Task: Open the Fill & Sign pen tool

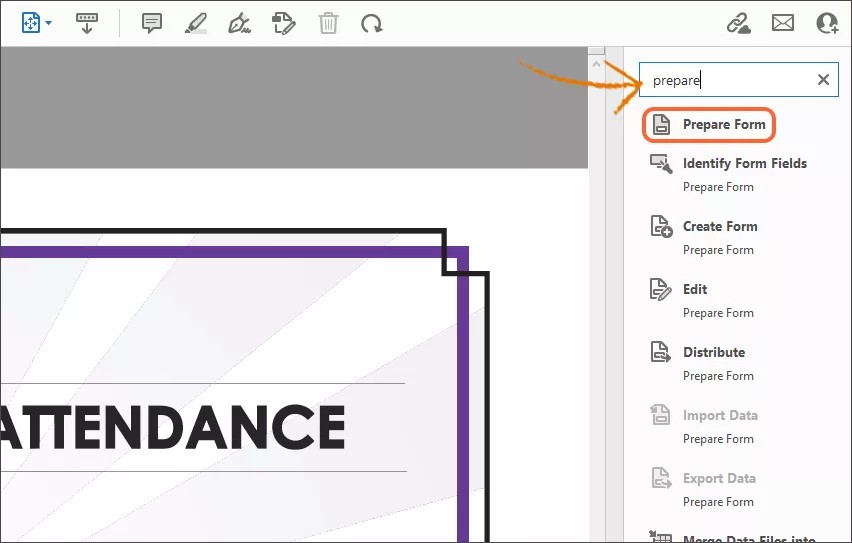Action: pyautogui.click(x=239, y=22)
